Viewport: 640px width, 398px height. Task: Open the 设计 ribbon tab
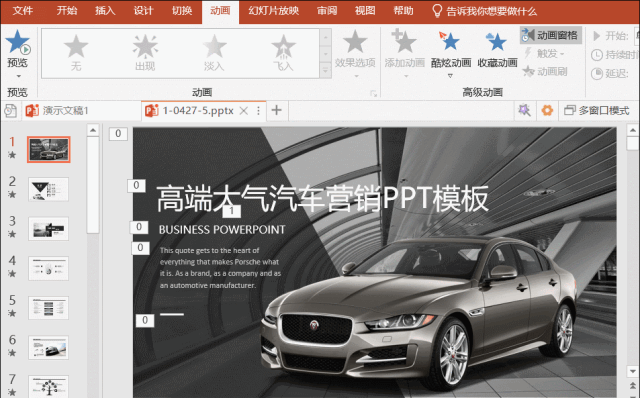pos(144,11)
